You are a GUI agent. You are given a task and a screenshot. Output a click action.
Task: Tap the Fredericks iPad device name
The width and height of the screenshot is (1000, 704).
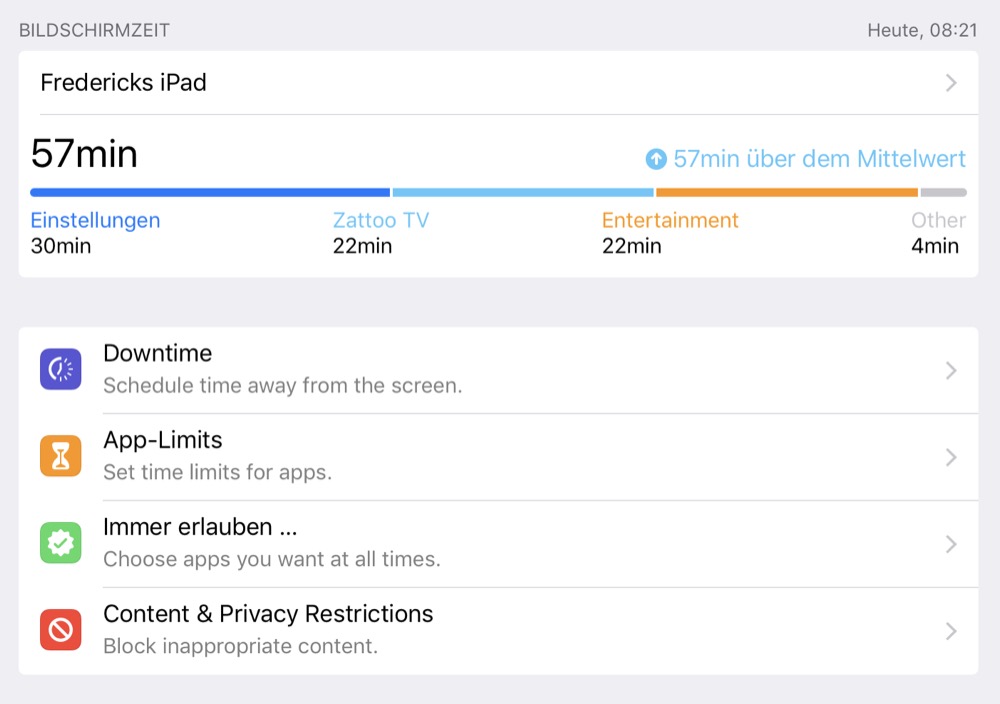click(123, 83)
